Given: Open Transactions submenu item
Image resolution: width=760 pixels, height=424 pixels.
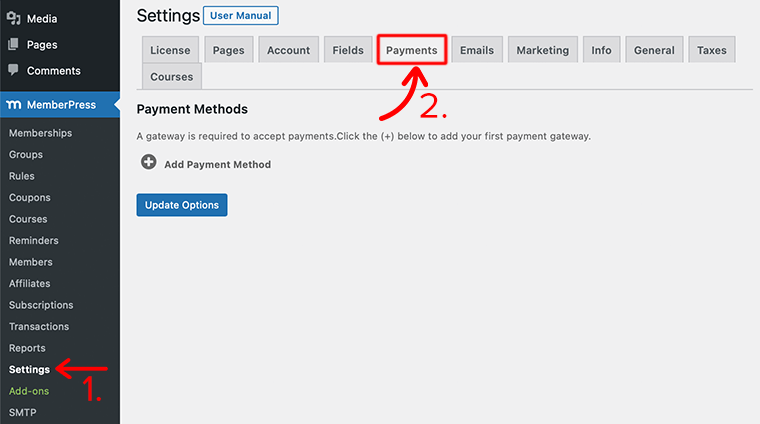Looking at the screenshot, I should [x=39, y=327].
